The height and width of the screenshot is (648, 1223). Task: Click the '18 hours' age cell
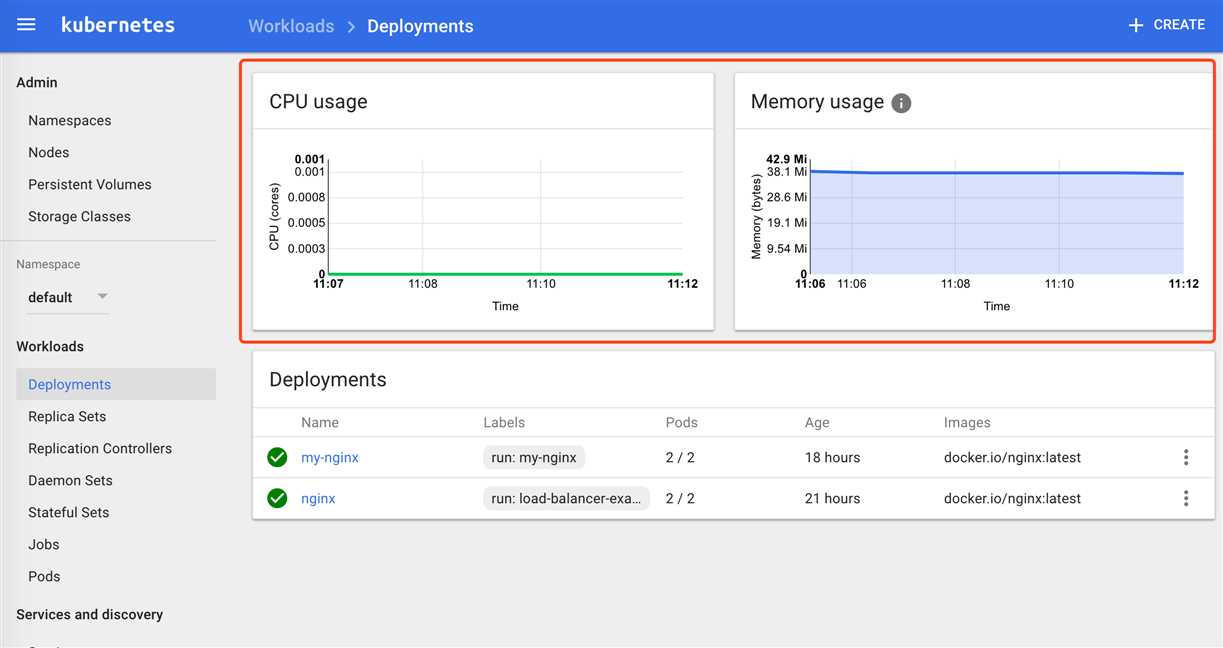[x=832, y=457]
